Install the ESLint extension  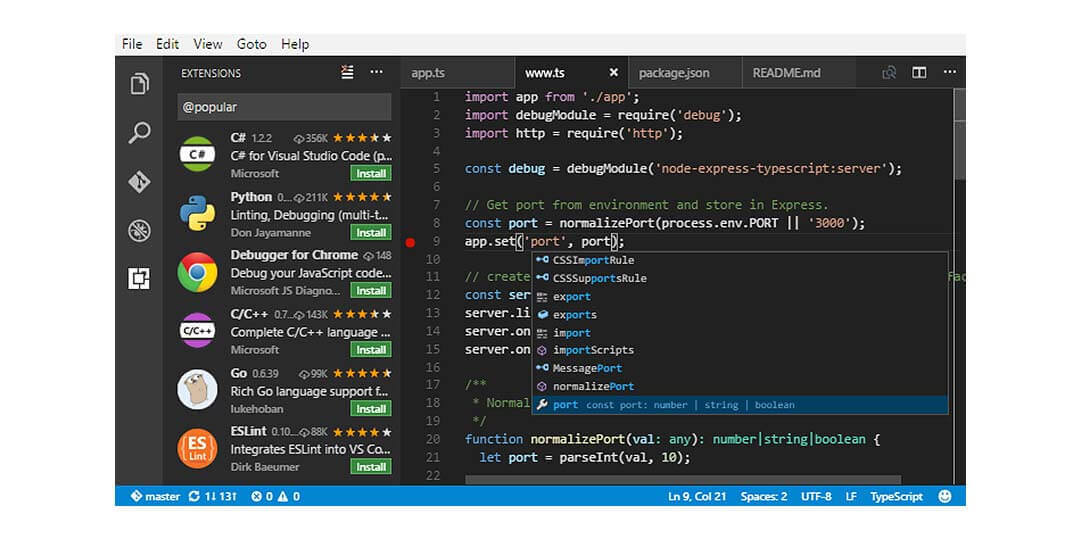(371, 467)
